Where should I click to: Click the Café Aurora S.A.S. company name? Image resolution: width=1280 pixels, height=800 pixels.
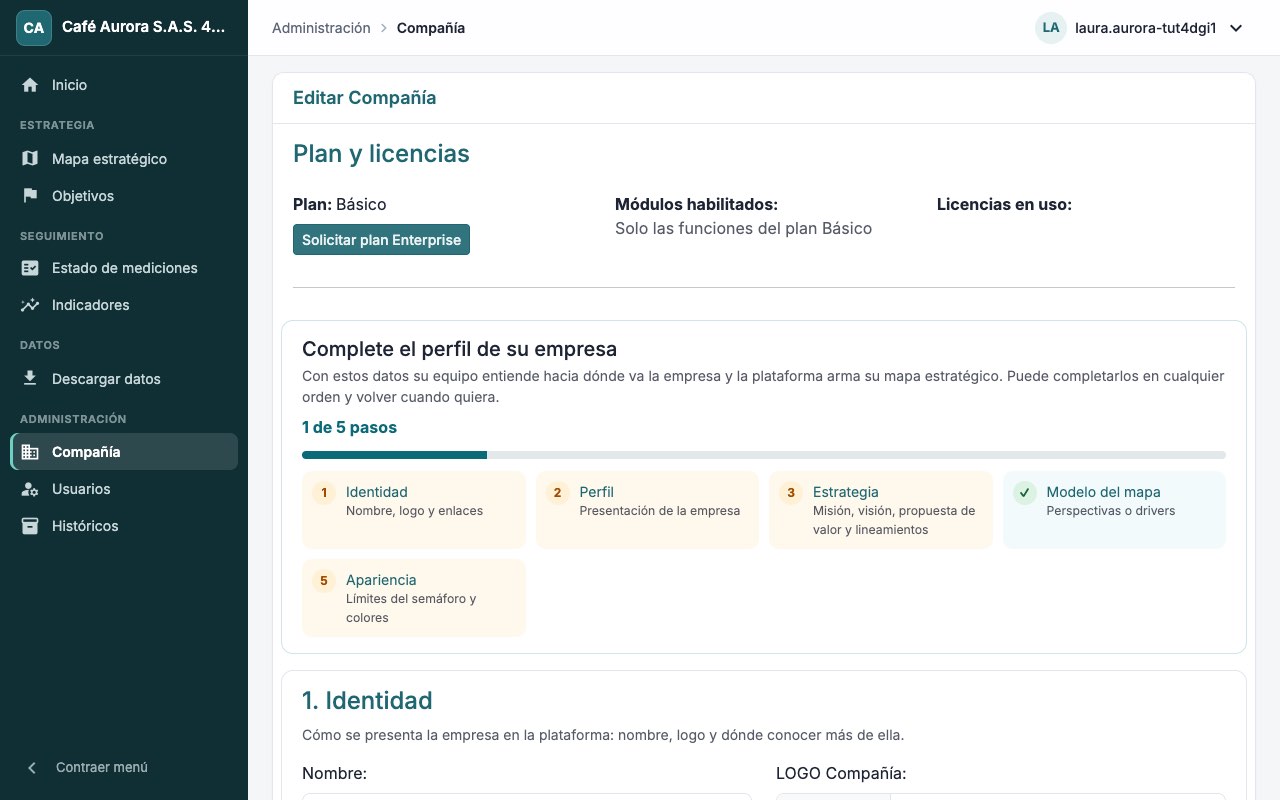tap(144, 28)
